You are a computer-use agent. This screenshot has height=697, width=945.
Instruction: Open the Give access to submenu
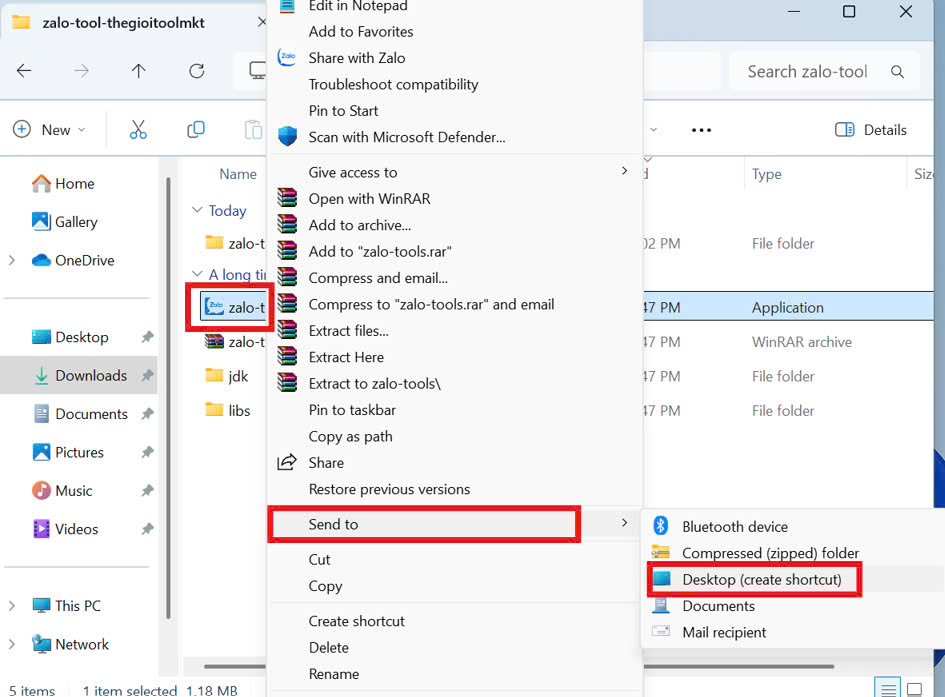[x=456, y=172]
